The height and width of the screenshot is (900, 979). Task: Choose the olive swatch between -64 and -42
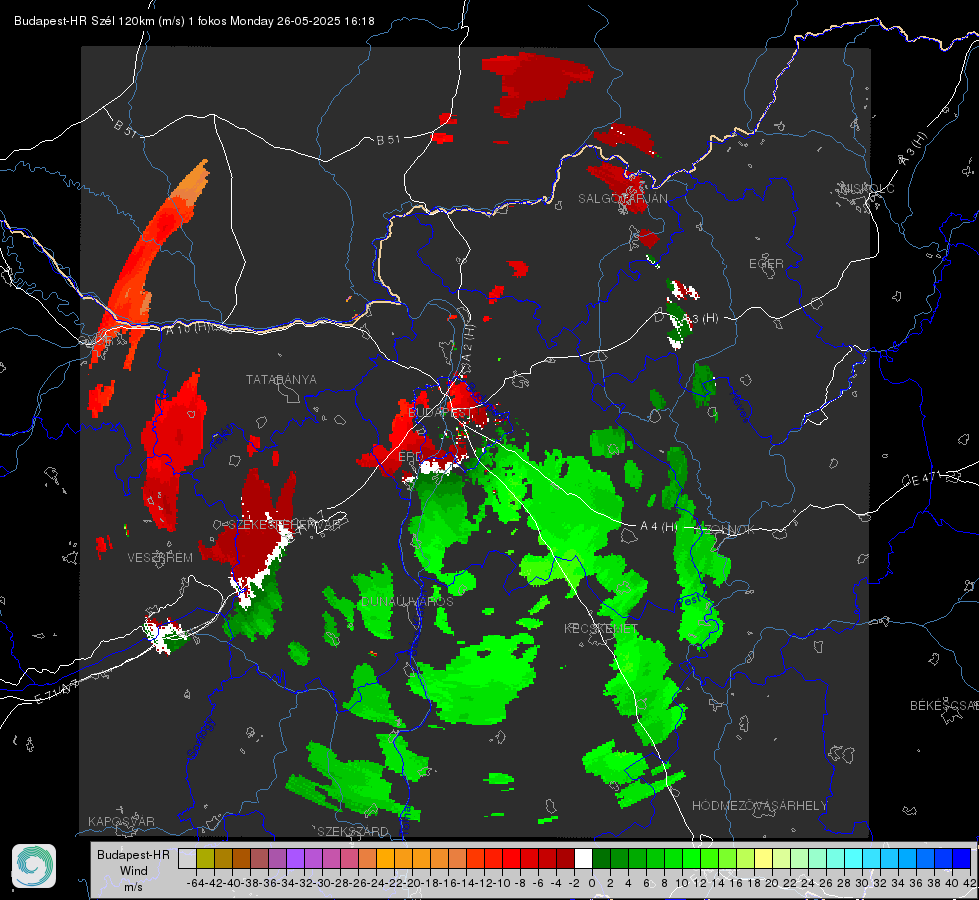[x=205, y=858]
